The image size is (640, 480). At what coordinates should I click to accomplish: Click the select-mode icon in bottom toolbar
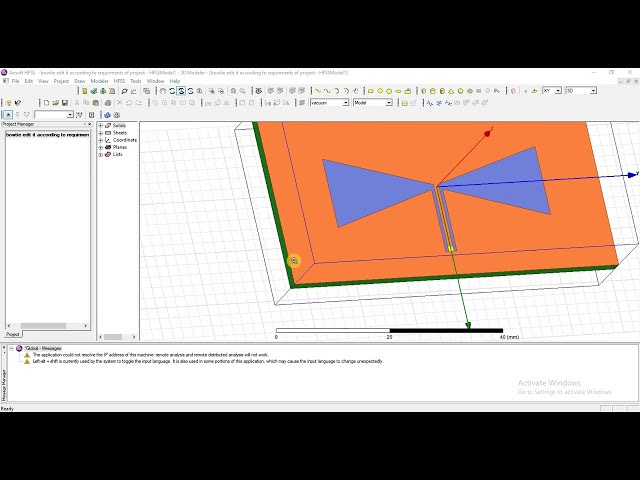pos(8,115)
